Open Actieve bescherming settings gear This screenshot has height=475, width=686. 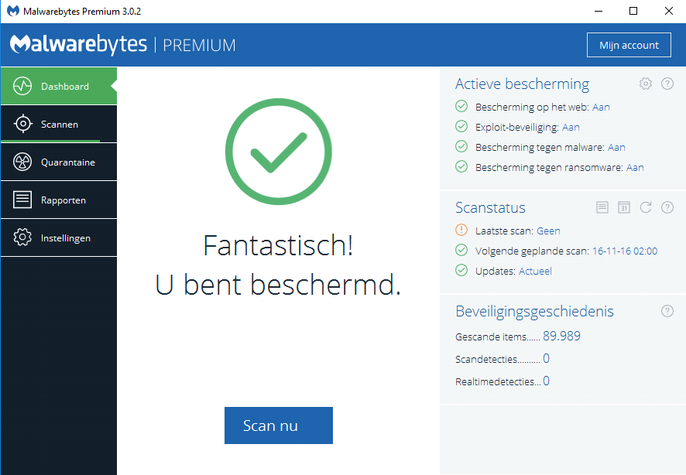click(646, 84)
